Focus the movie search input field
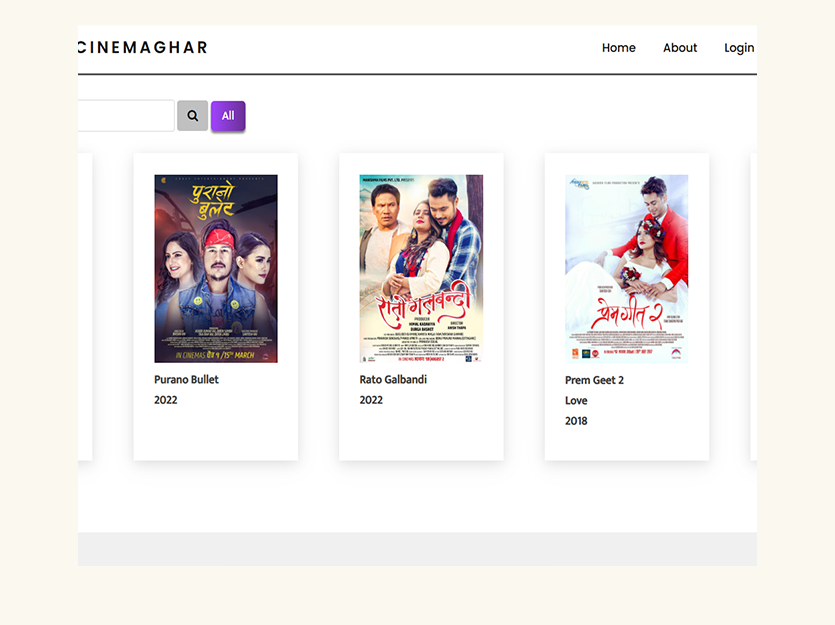Viewport: 835px width, 625px height. pyautogui.click(x=126, y=116)
